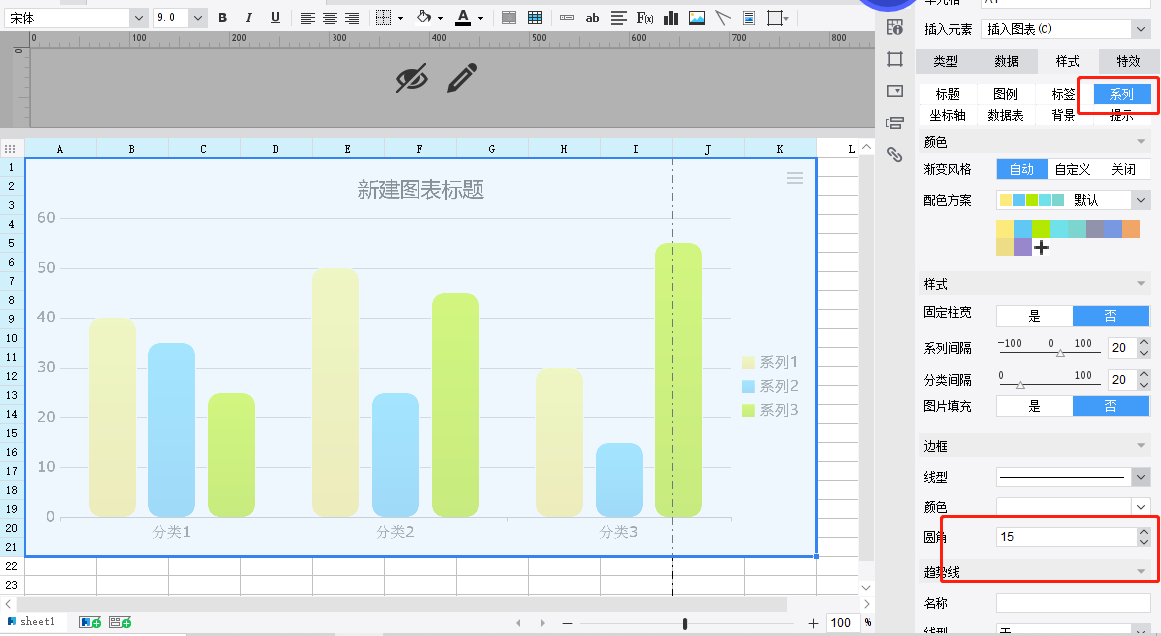
Task: Click the unmerge cells grid icon
Action: (x=535, y=18)
